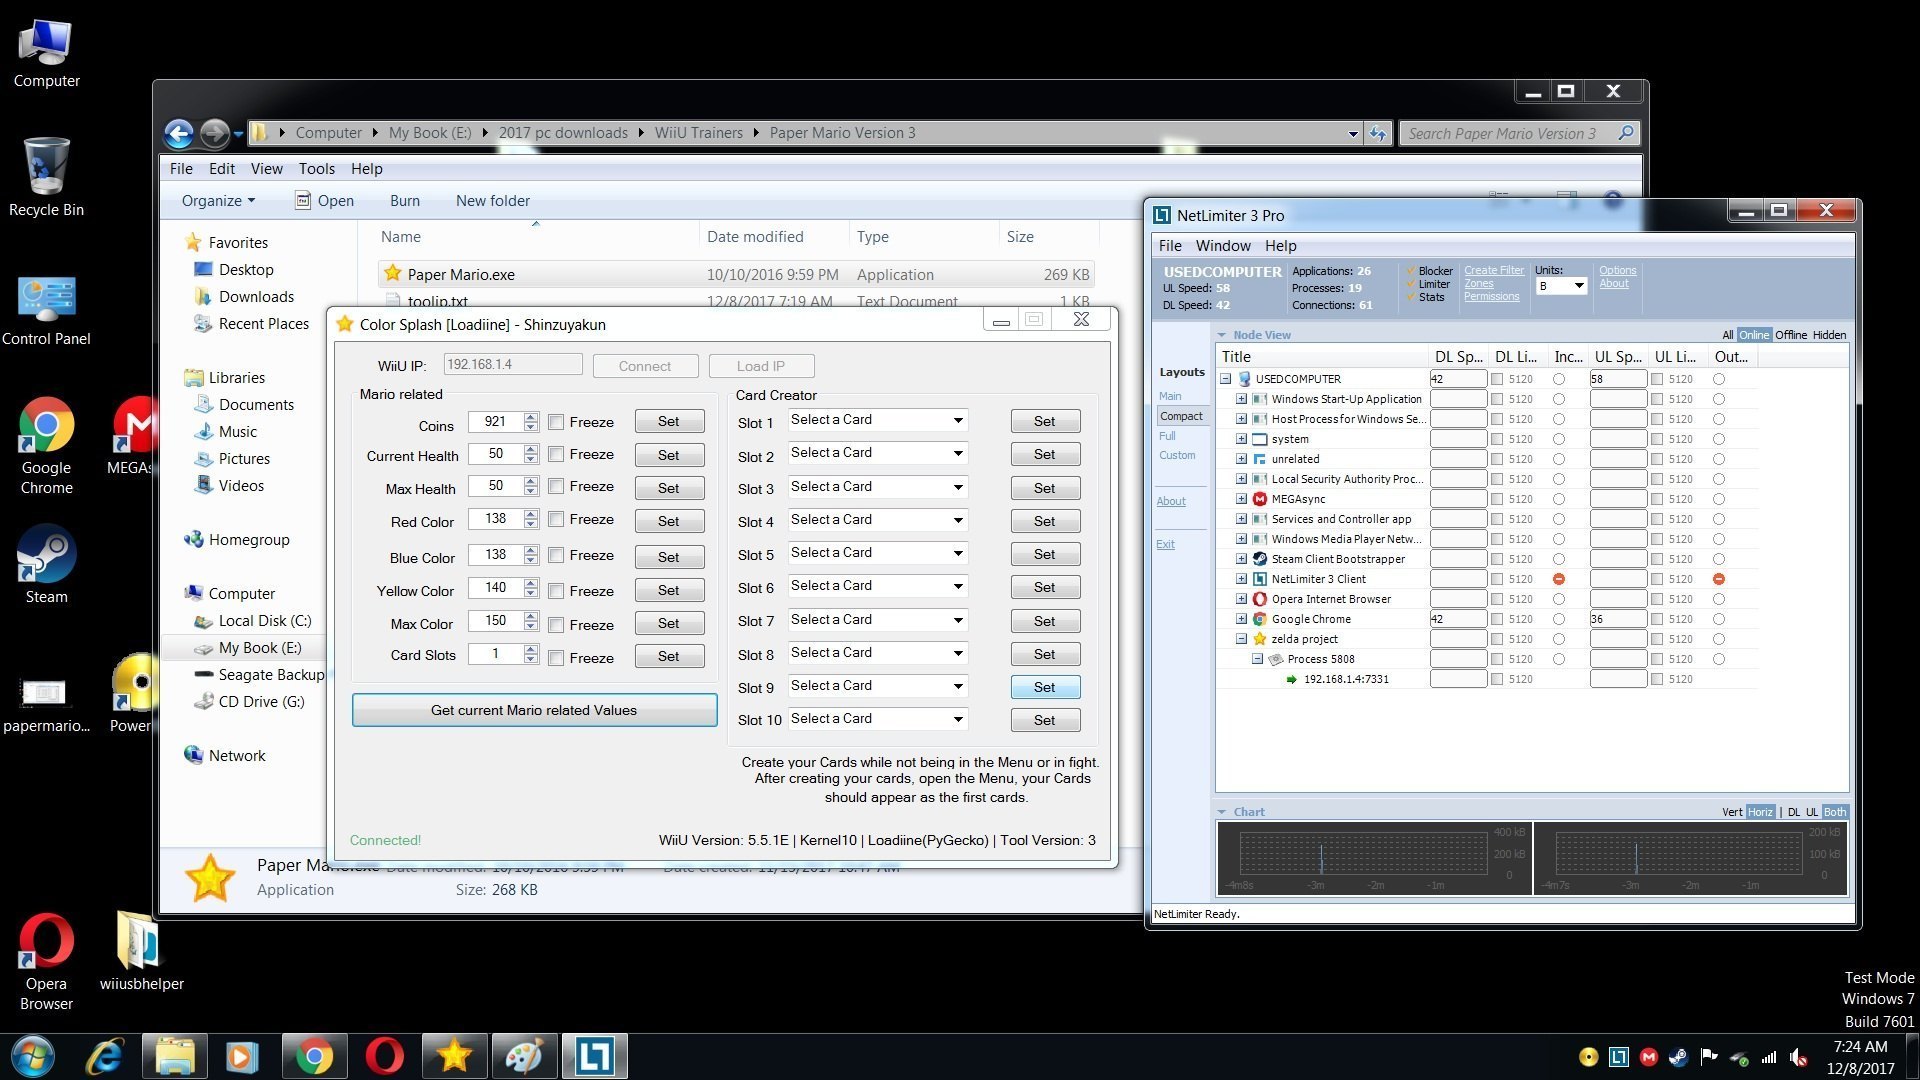Open the Control Panel desktop icon
Screen dimensions: 1920x1080
point(46,309)
